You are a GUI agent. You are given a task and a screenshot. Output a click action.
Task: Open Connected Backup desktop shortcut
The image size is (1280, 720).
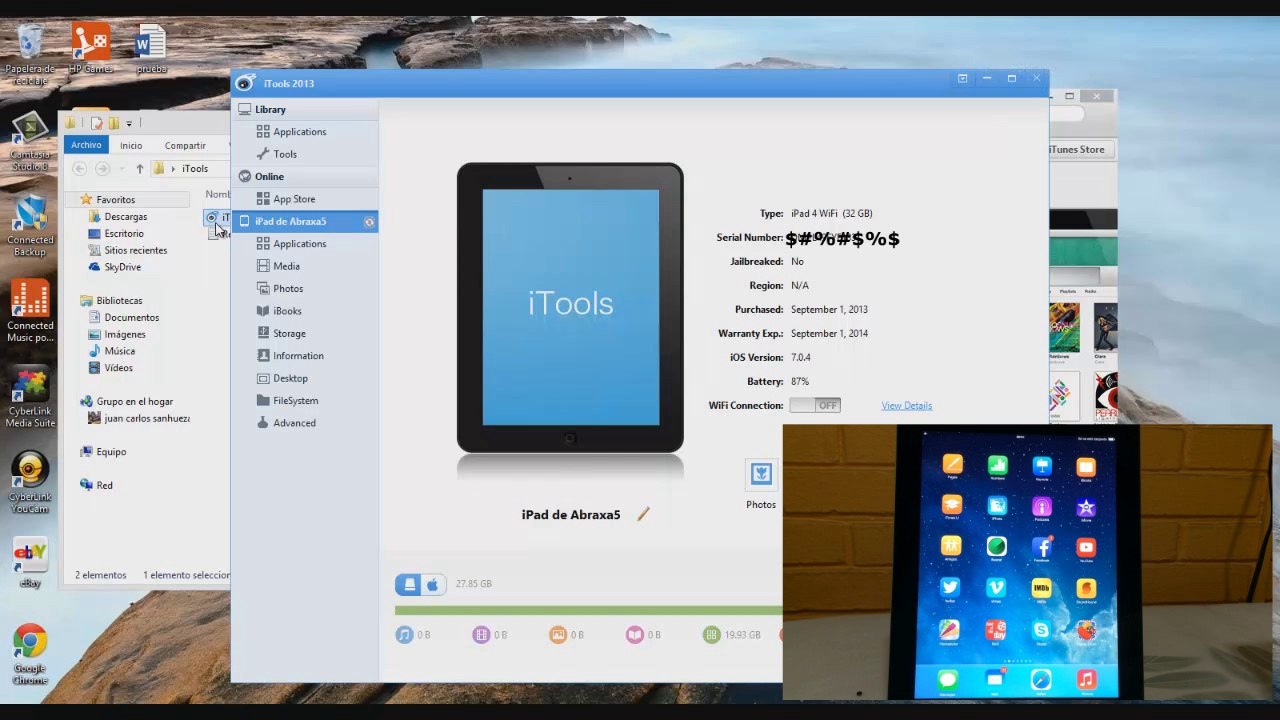[31, 226]
